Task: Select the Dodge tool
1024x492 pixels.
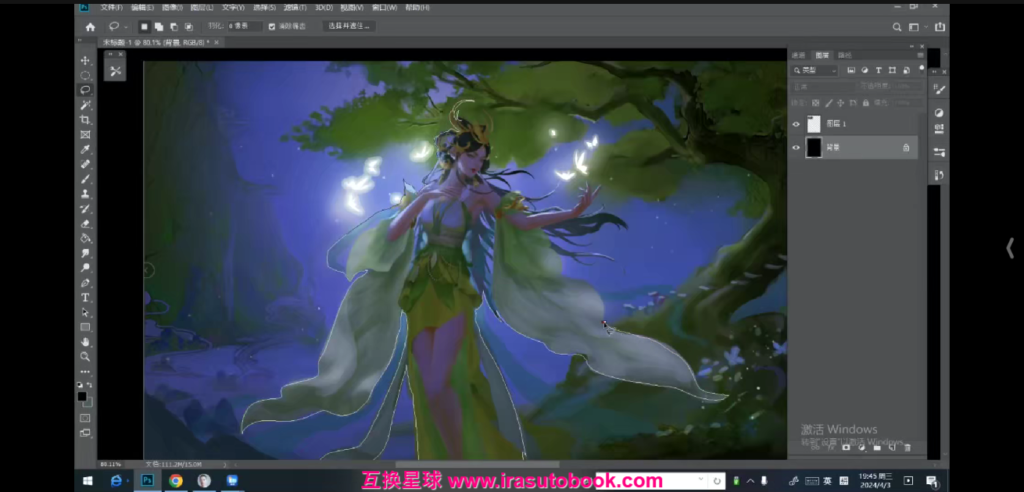Action: [85, 268]
